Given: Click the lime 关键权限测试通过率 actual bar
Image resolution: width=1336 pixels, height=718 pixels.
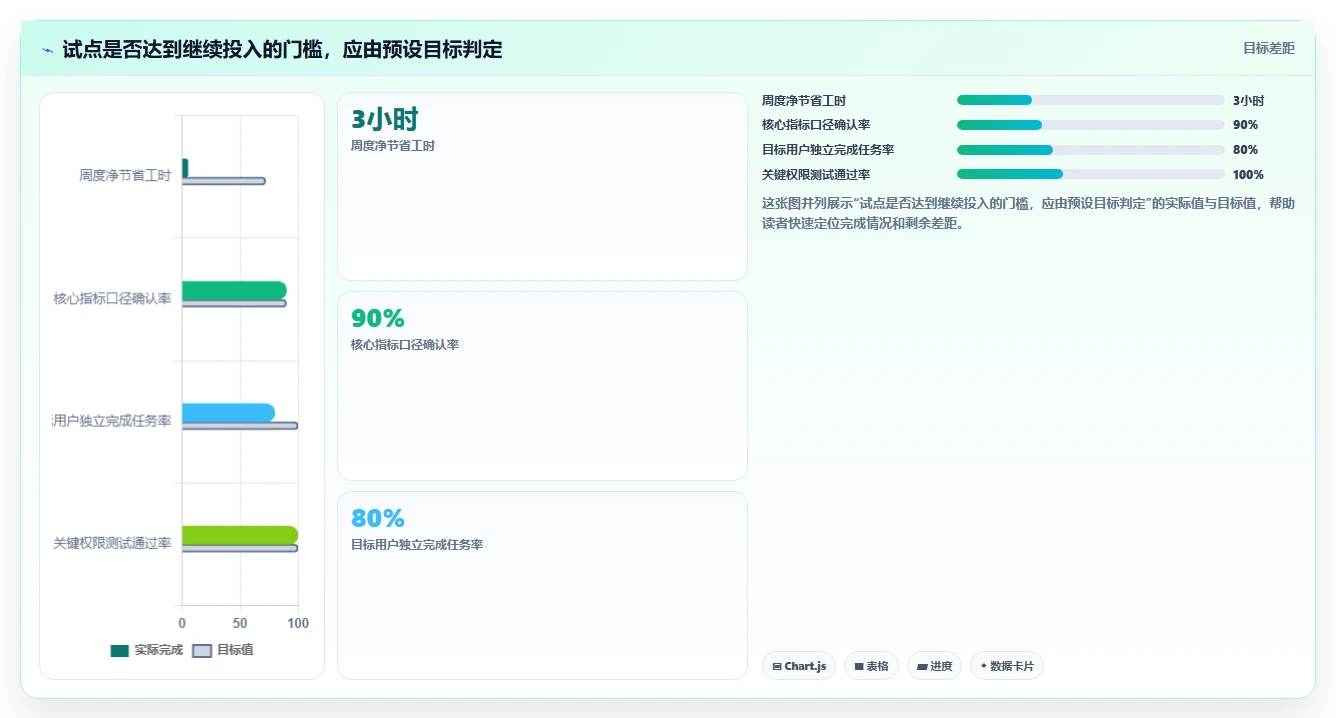Looking at the screenshot, I should tap(240, 535).
